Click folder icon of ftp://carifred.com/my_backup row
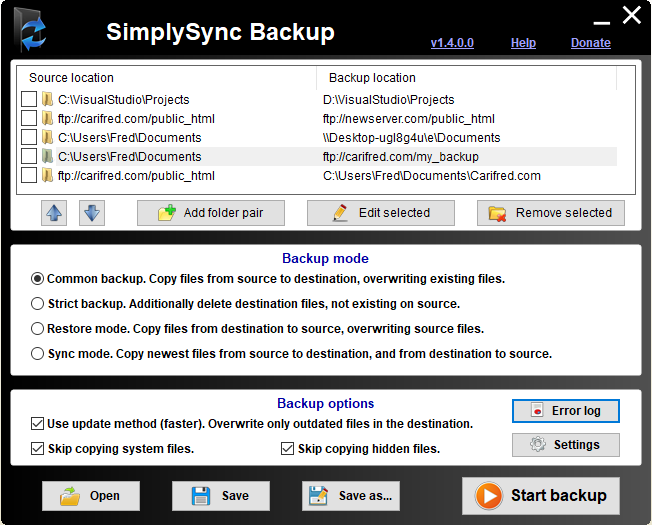 pyautogui.click(x=47, y=157)
